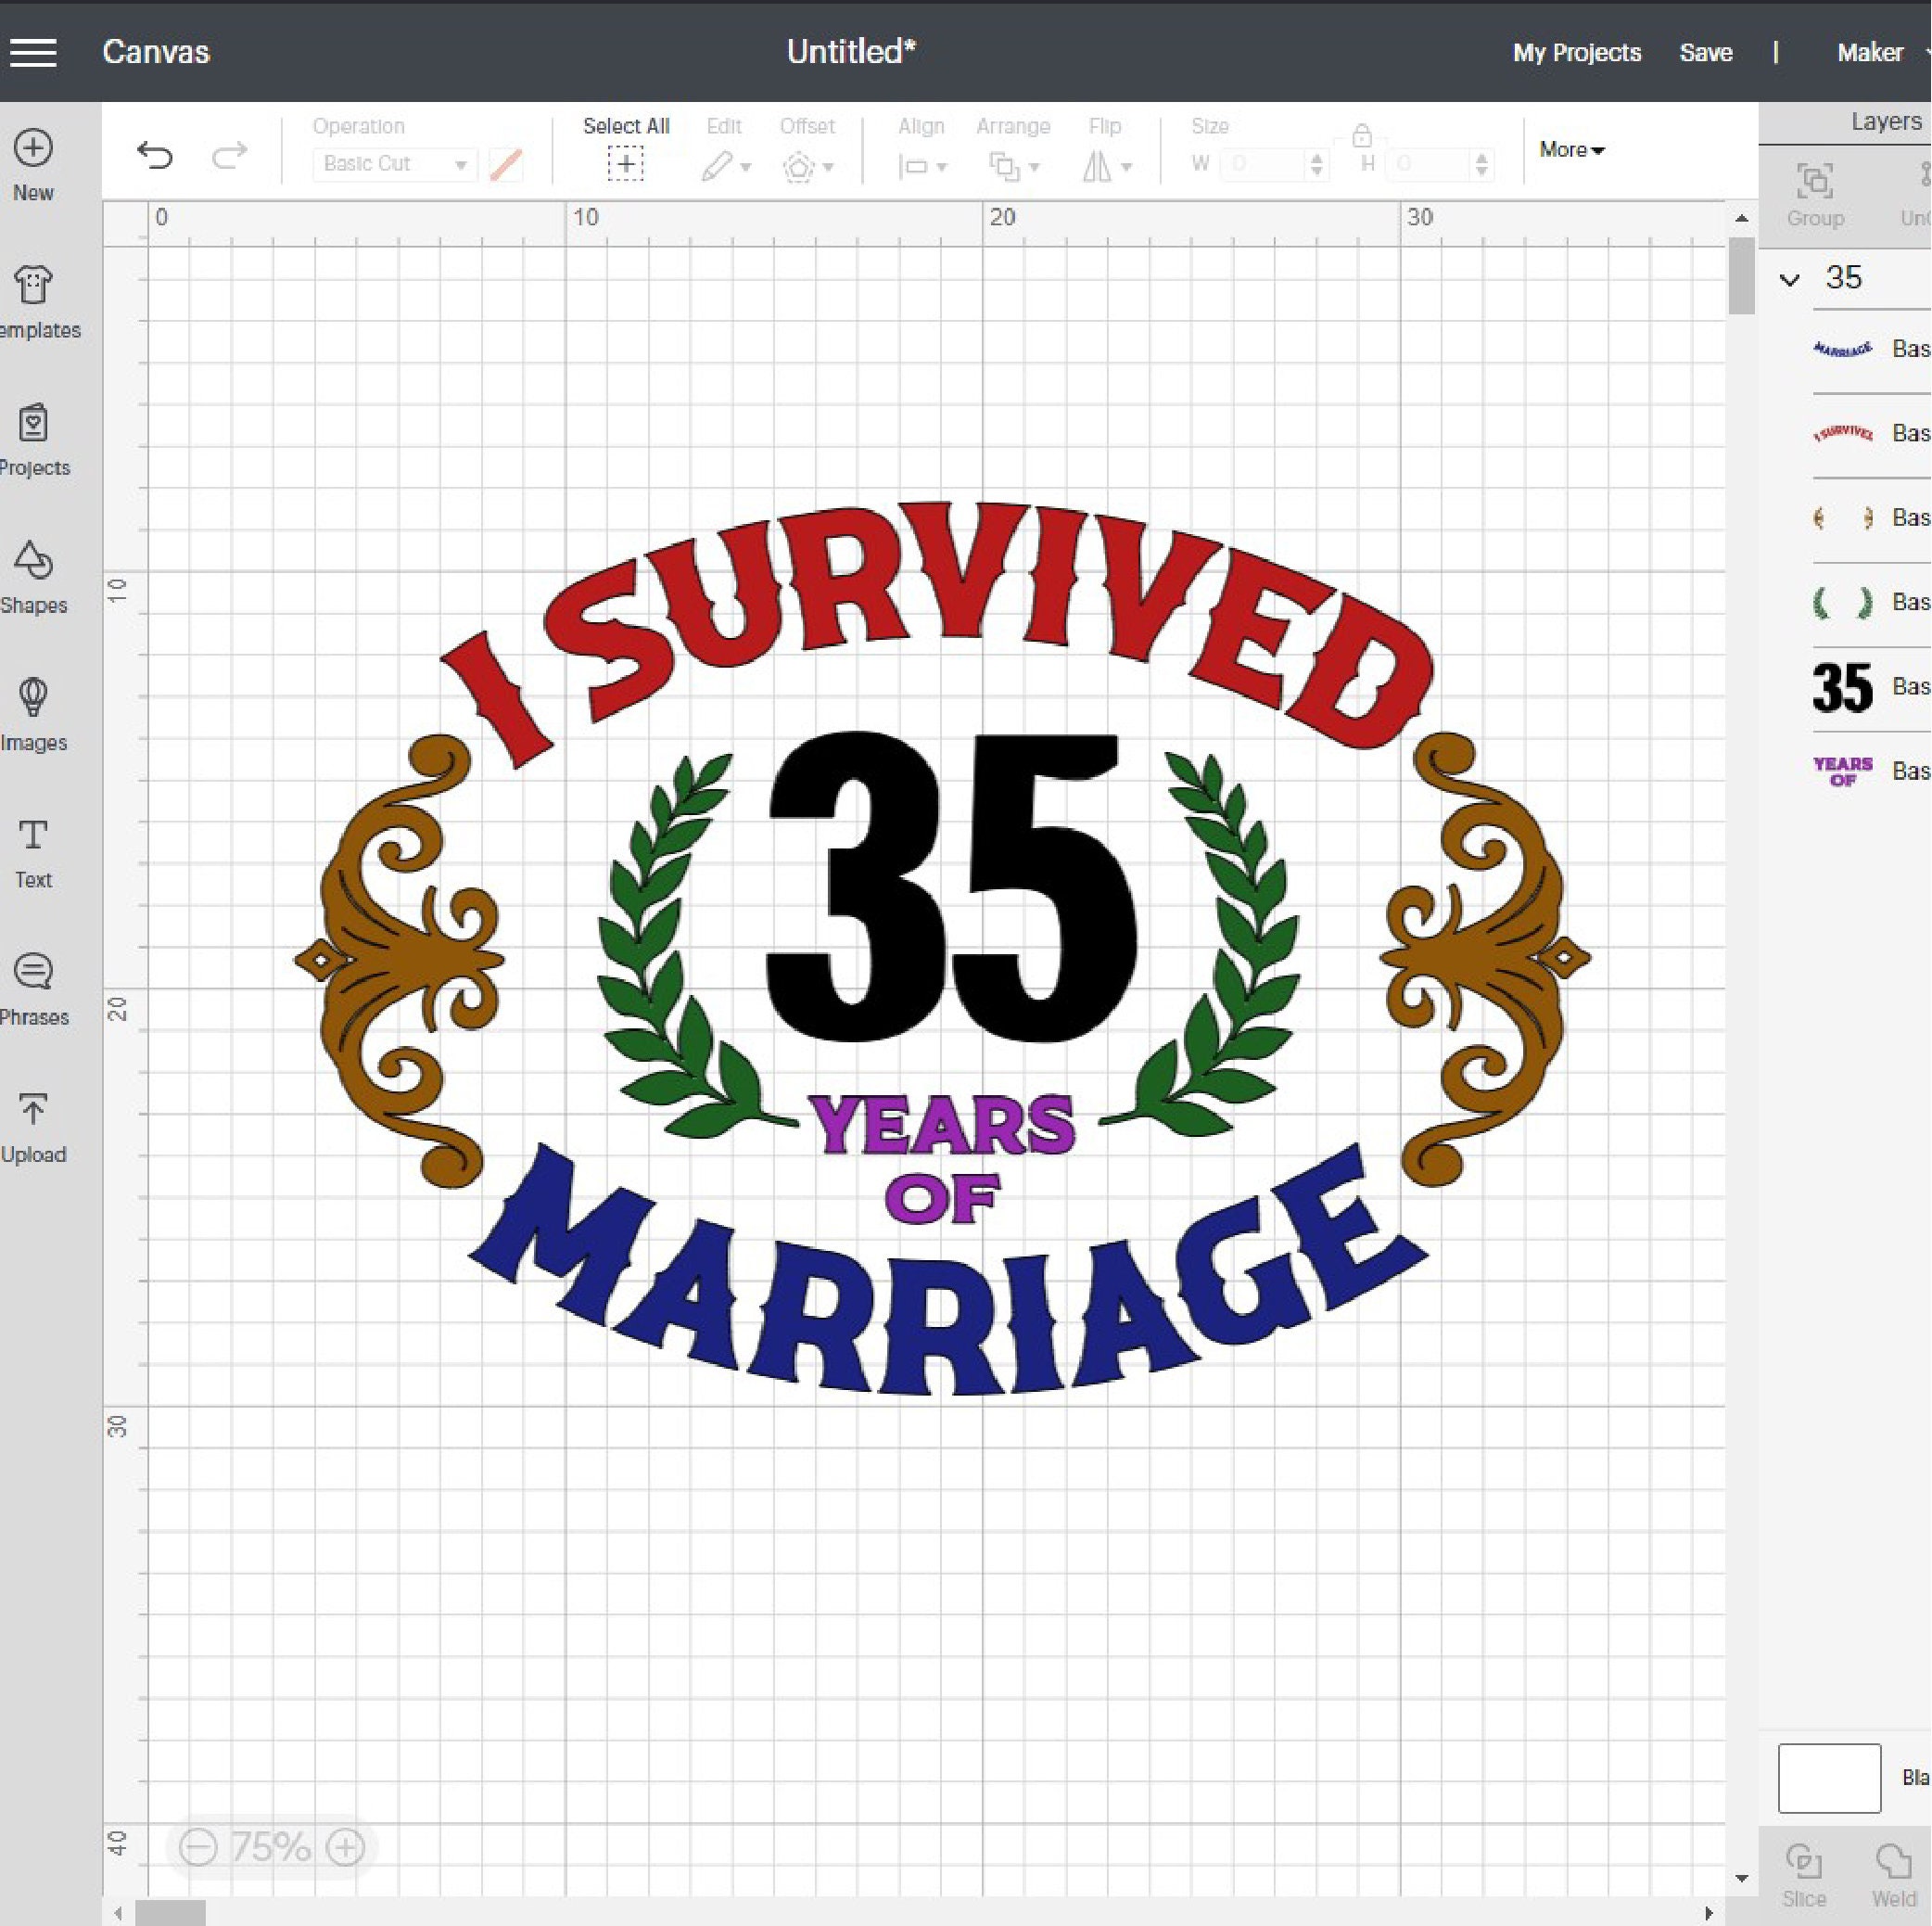Click the Save button

(1706, 53)
